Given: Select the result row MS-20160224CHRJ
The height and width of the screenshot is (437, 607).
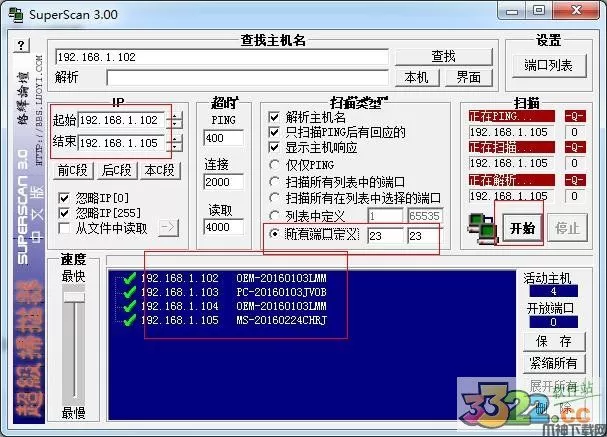Looking at the screenshot, I should point(233,320).
